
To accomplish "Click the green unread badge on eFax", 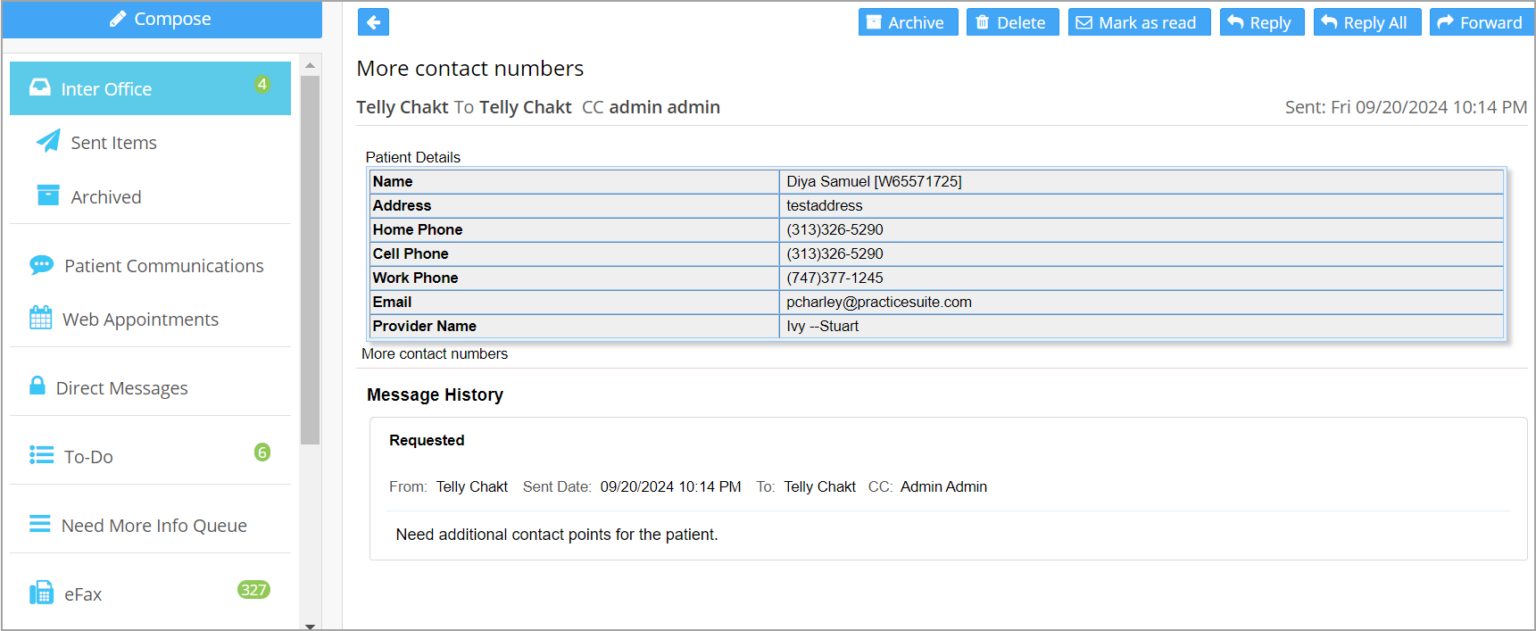I will (253, 590).
